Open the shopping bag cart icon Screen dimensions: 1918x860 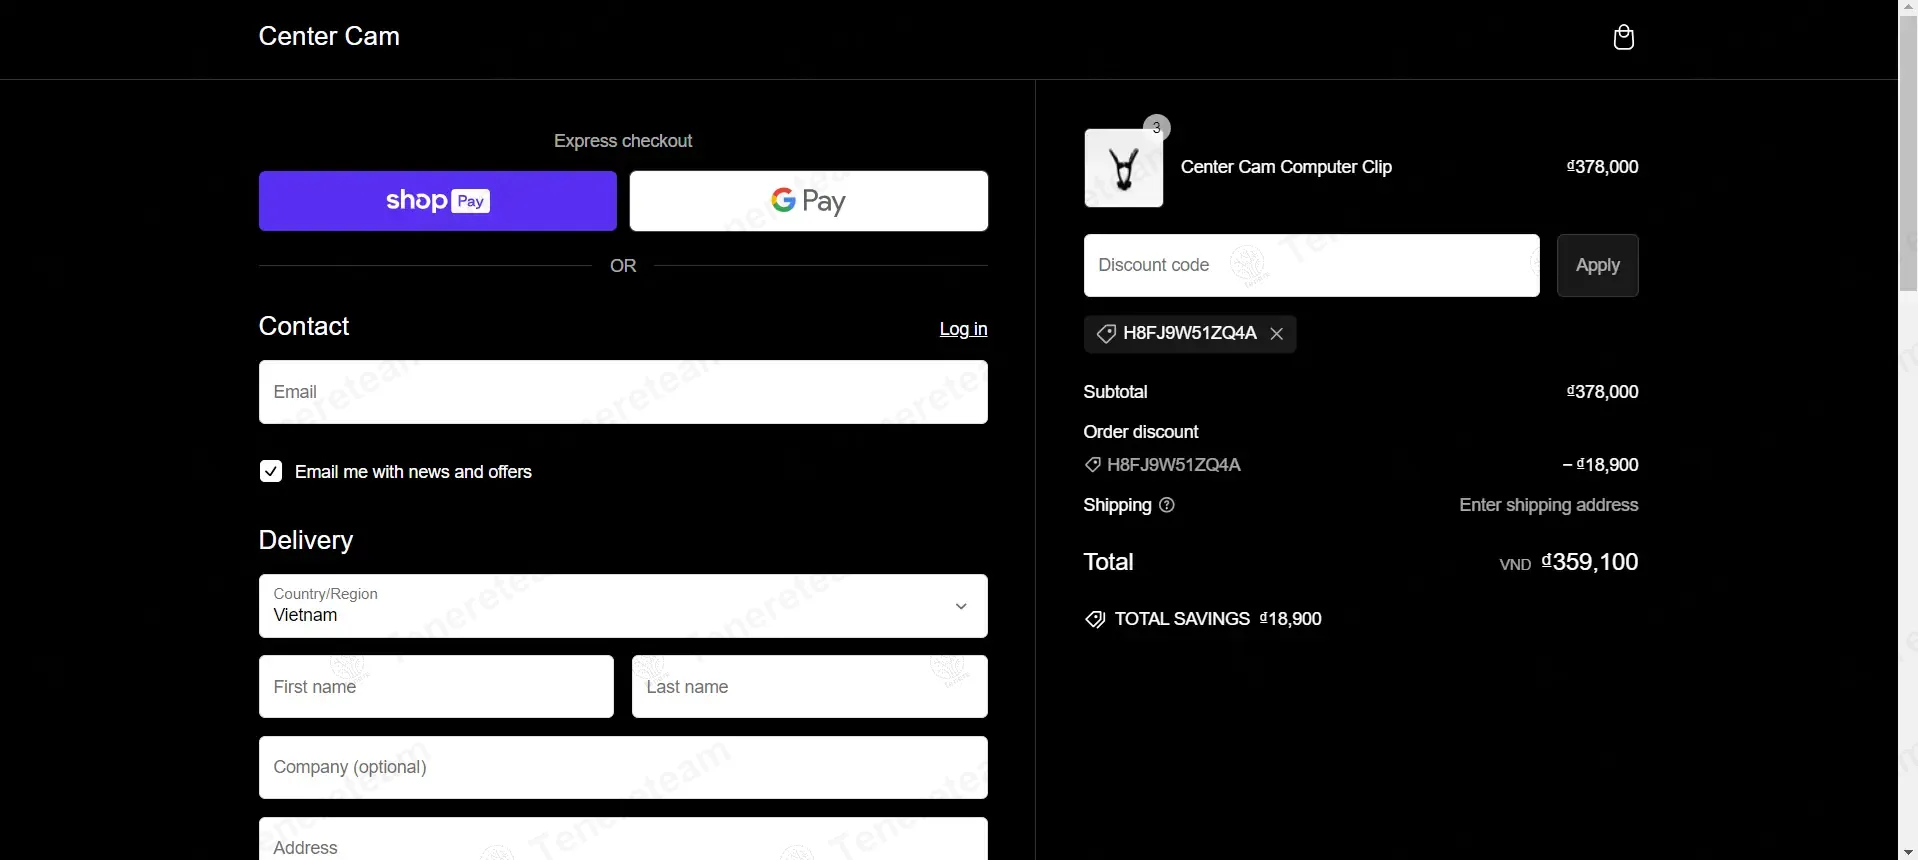[1624, 38]
